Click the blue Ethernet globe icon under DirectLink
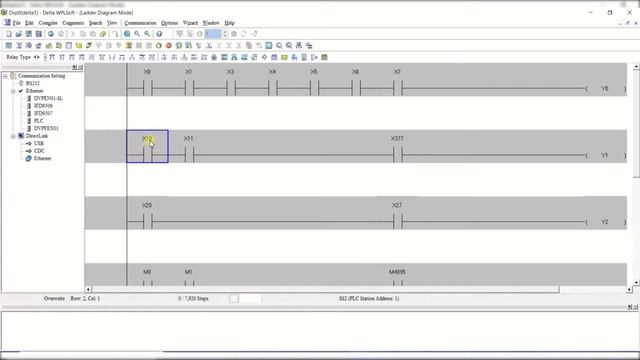This screenshot has width=640, height=360. (29, 158)
